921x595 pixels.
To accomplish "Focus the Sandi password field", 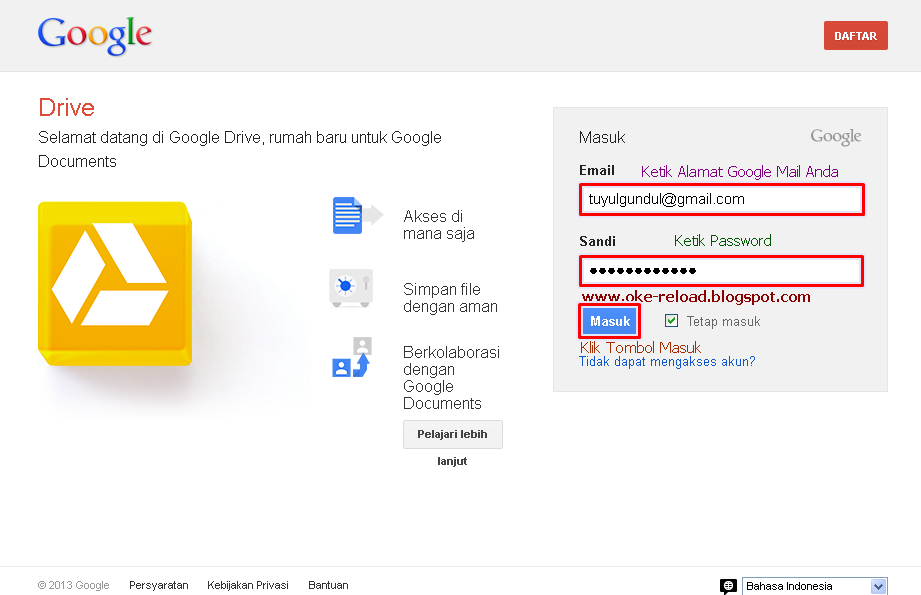I will click(722, 271).
